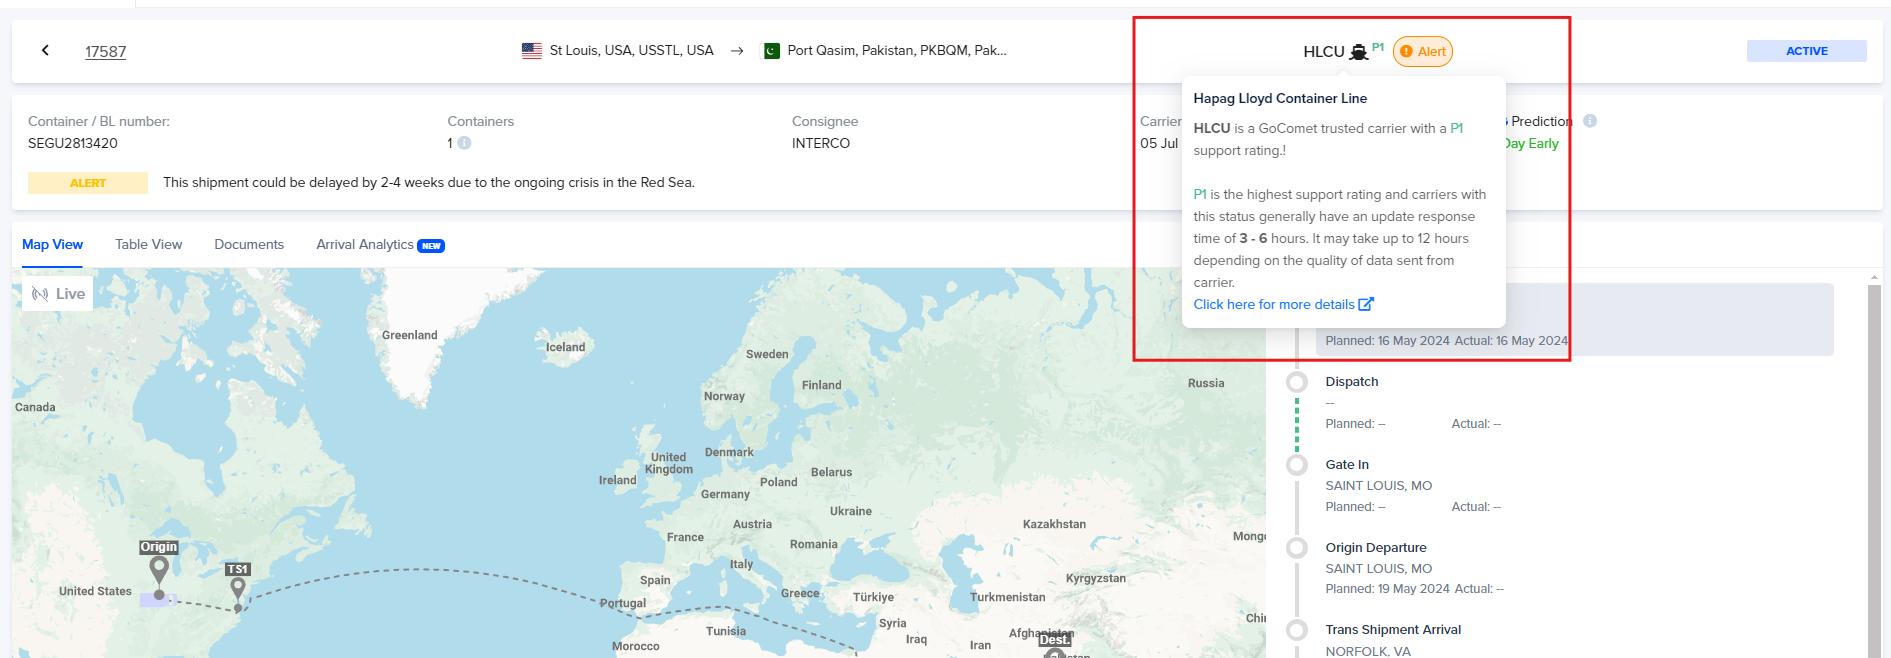The height and width of the screenshot is (658, 1891).
Task: Click the container number SEGU2813420
Action: coord(73,143)
